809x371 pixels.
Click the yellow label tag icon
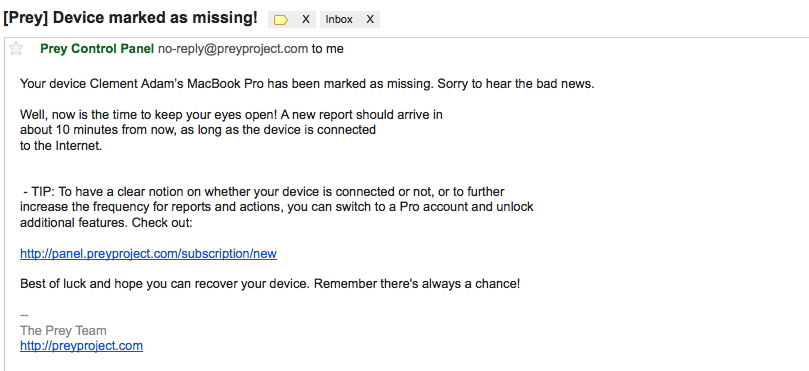point(281,20)
